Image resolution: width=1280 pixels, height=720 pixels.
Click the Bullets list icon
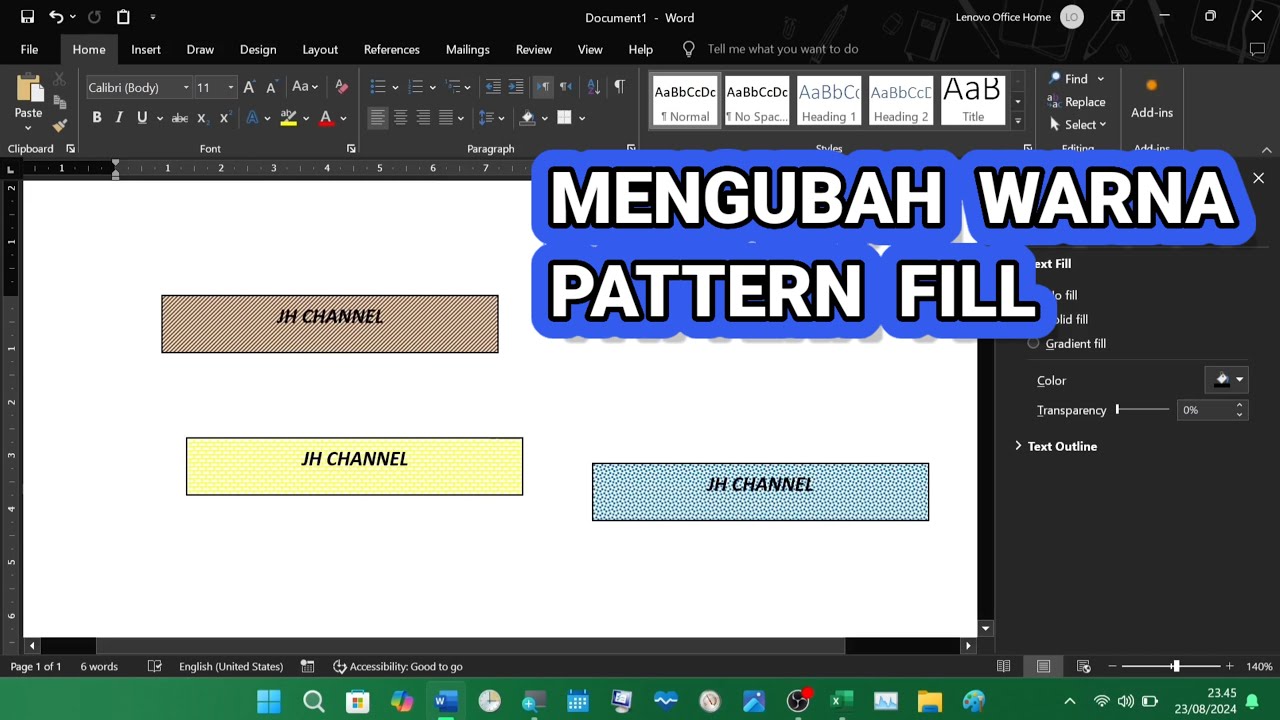pyautogui.click(x=378, y=87)
